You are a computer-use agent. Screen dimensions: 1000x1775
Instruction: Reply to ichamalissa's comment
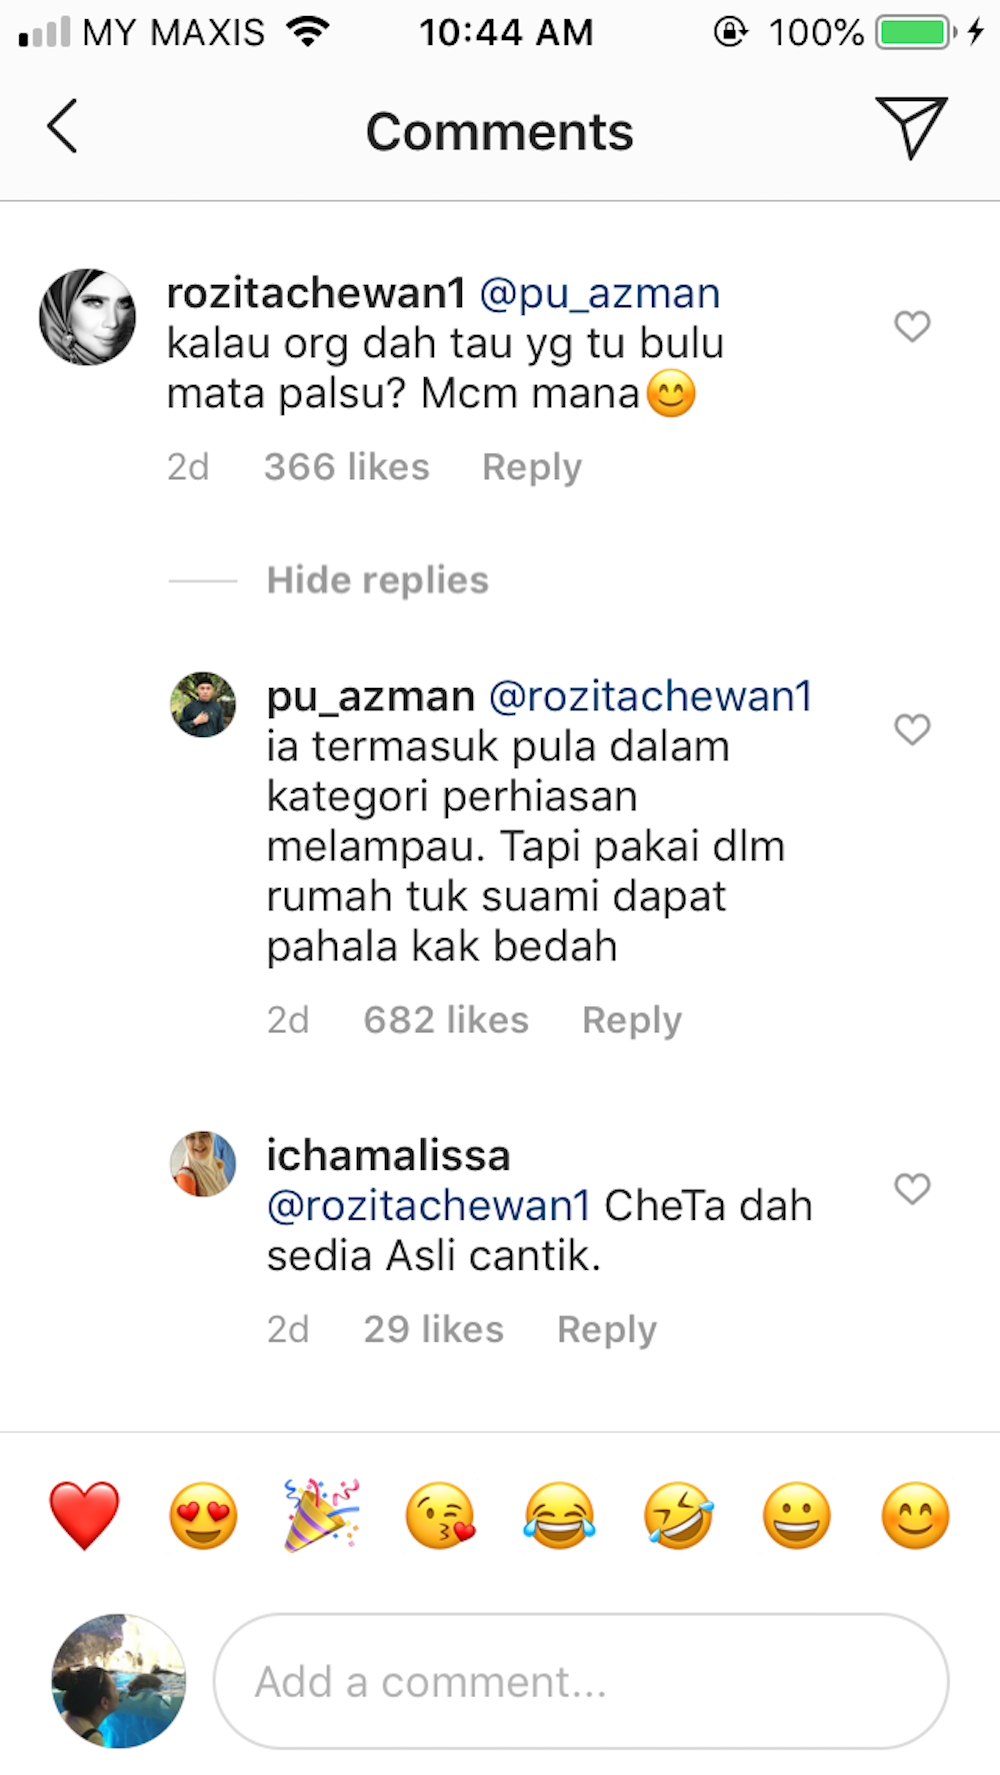(606, 1328)
